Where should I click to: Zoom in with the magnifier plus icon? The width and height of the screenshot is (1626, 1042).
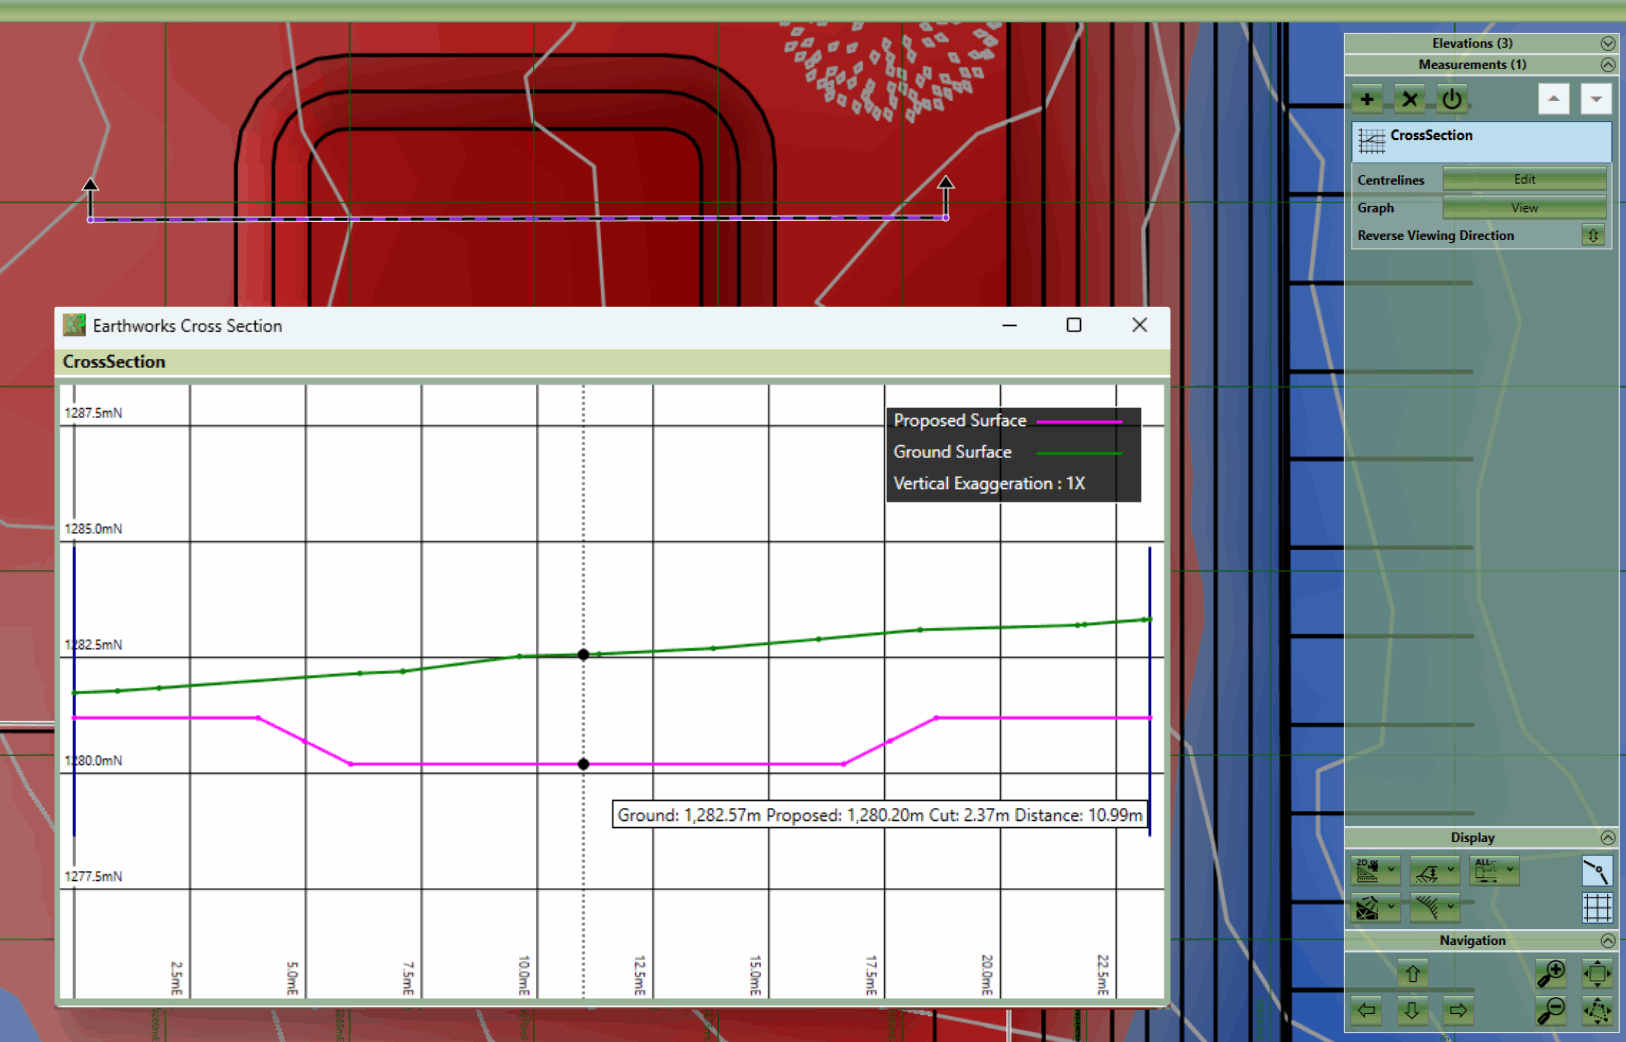(x=1551, y=972)
